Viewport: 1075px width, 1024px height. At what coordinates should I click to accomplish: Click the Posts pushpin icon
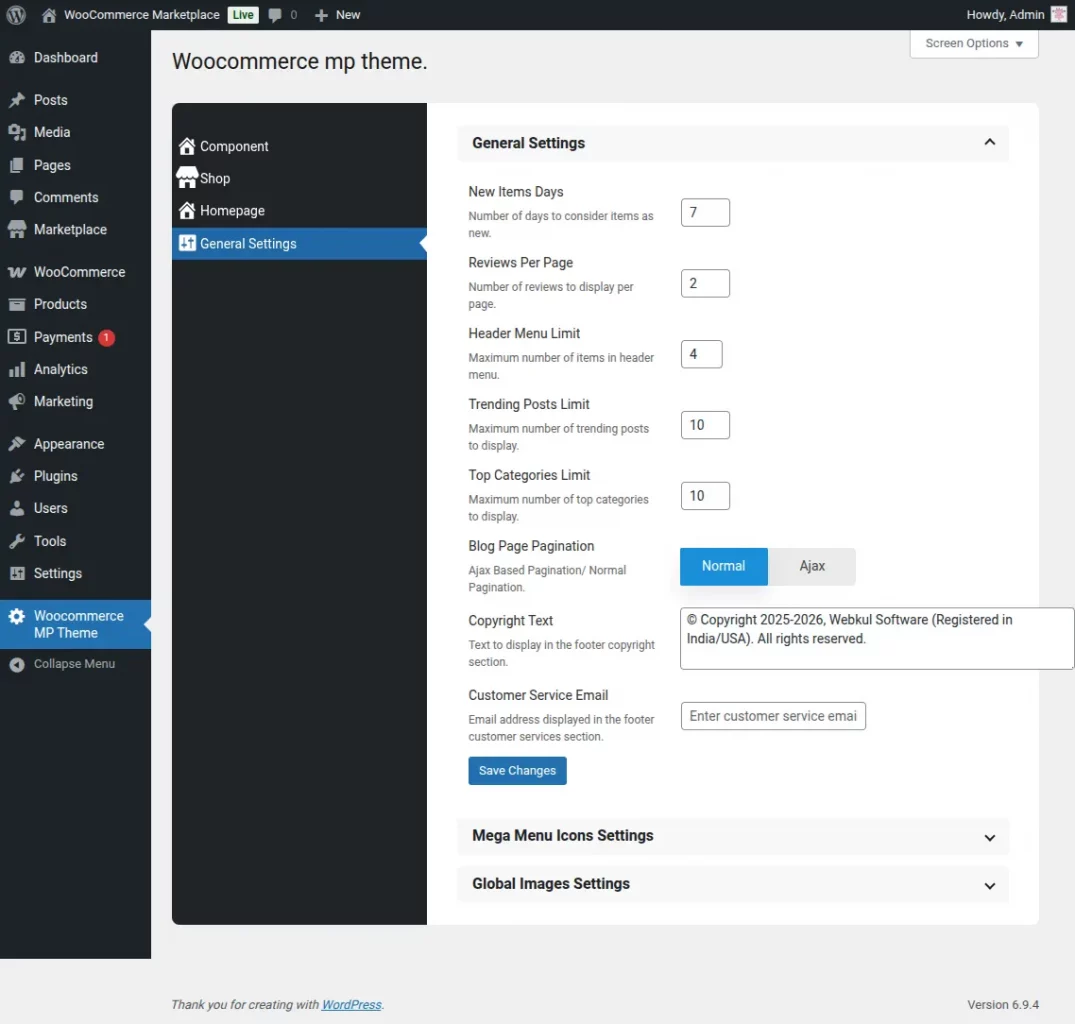click(17, 100)
